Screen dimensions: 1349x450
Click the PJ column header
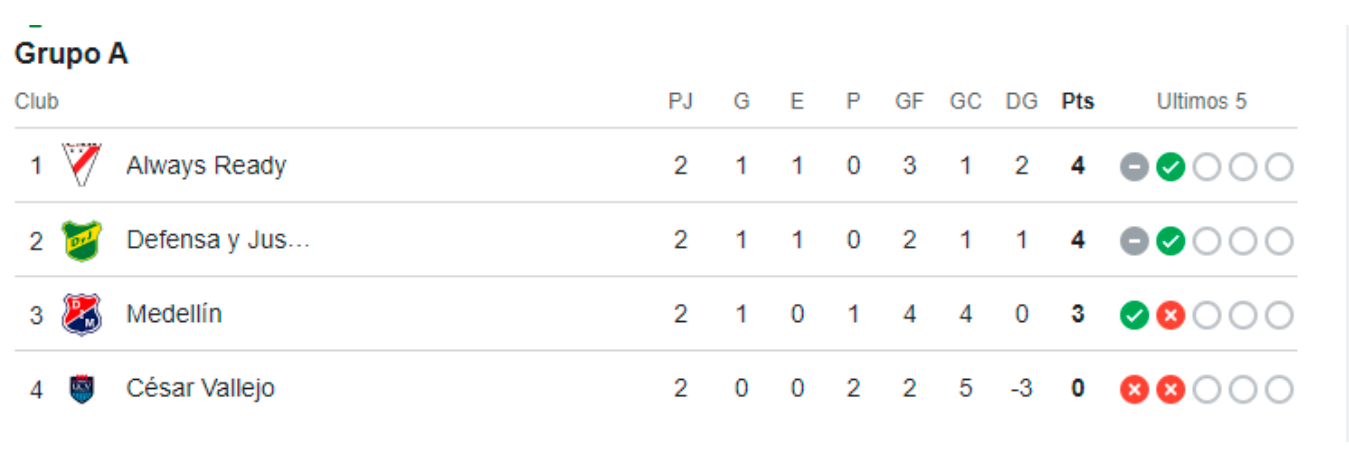[x=680, y=101]
